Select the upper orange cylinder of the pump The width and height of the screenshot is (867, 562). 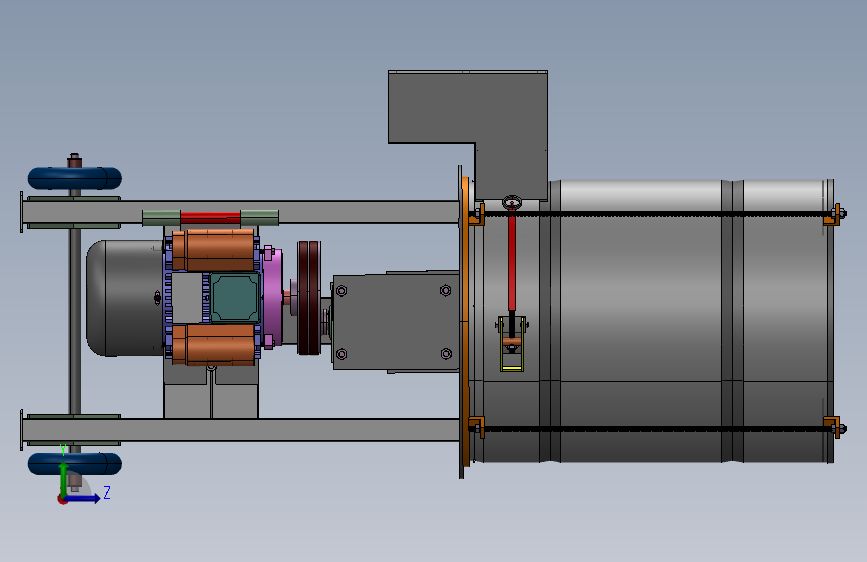214,250
